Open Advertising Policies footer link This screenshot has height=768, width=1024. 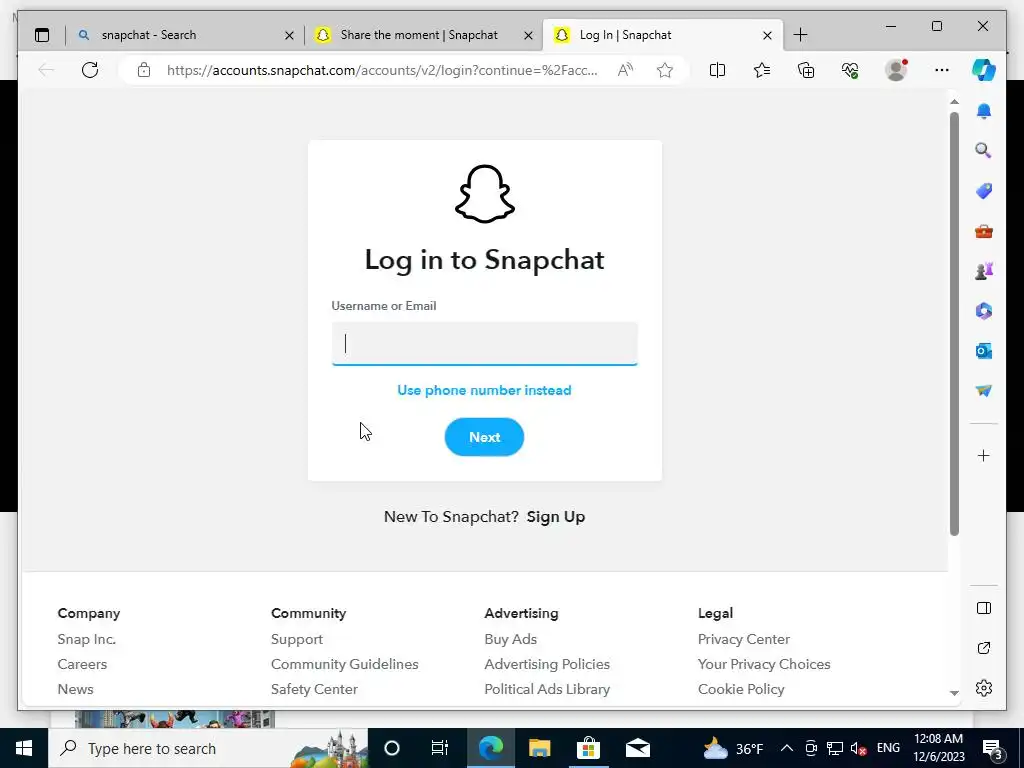547,664
